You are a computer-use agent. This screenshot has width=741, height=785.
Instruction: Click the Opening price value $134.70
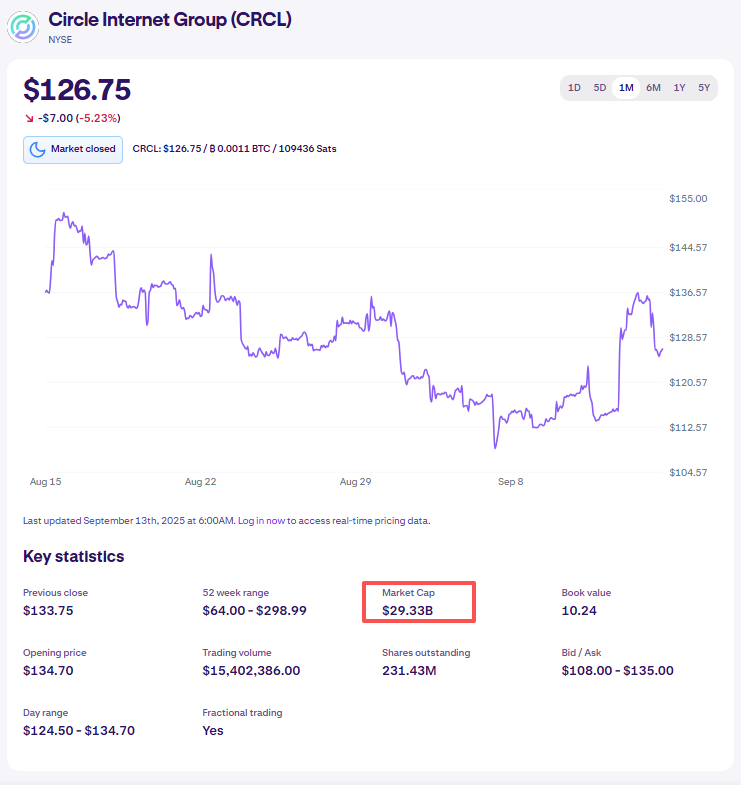coord(48,671)
